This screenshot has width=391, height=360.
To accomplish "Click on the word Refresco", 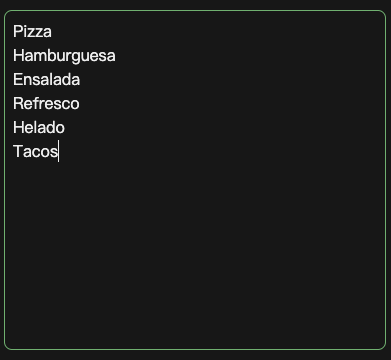I will point(46,104).
